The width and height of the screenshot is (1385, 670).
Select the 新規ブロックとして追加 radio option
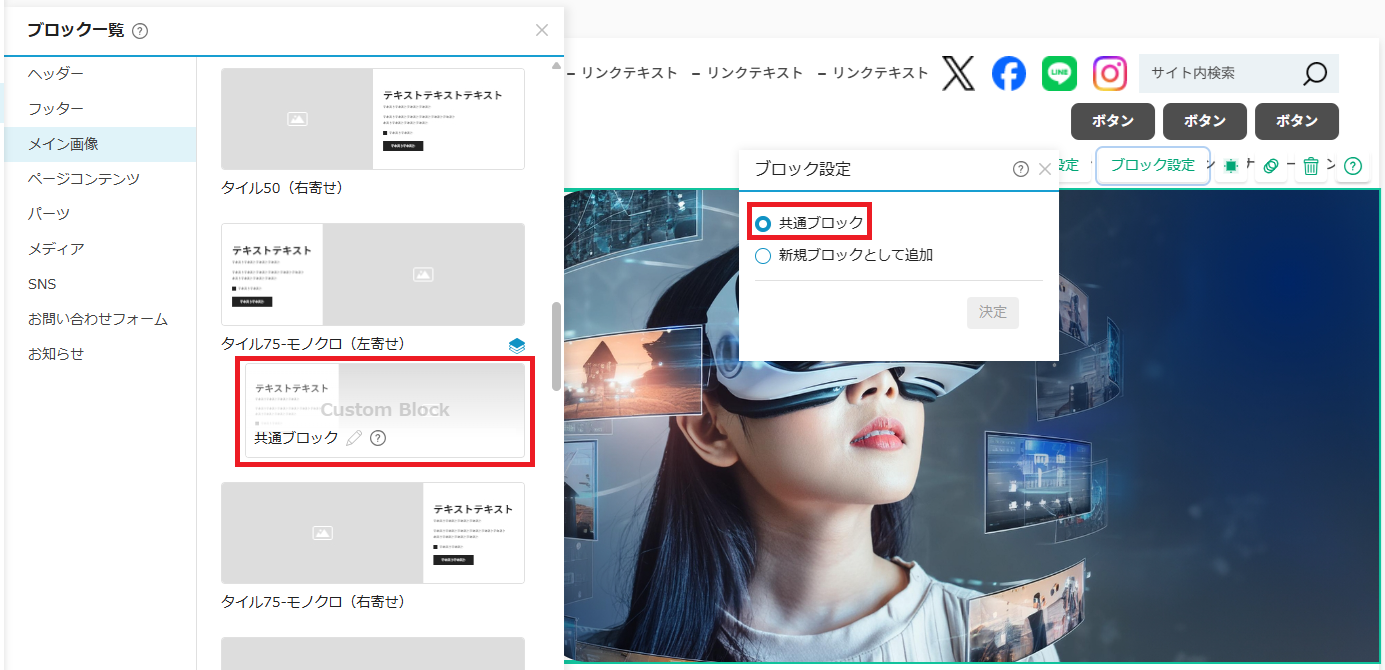(764, 255)
